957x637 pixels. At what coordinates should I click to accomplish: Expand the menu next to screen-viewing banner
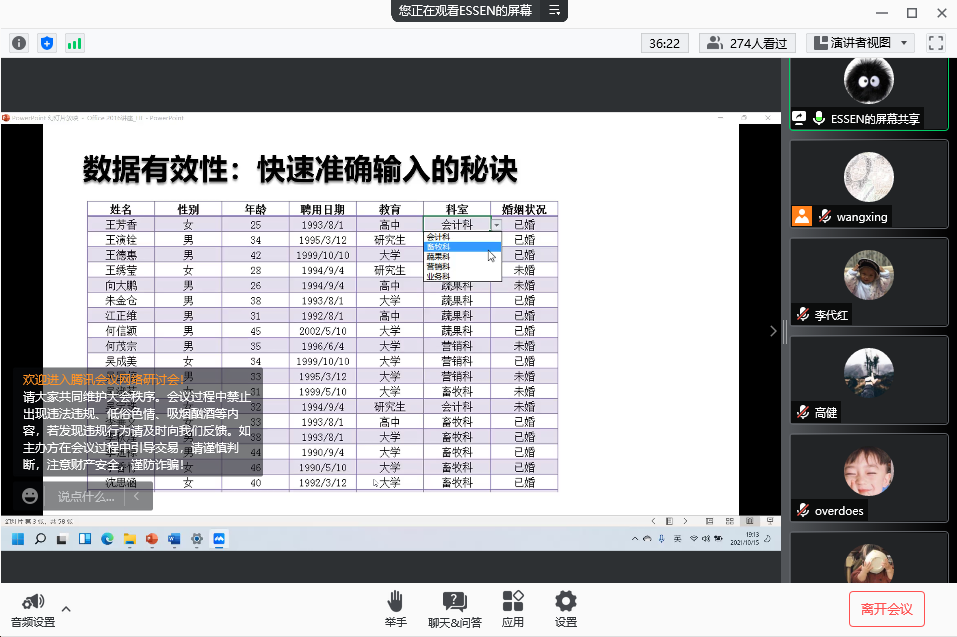(555, 11)
